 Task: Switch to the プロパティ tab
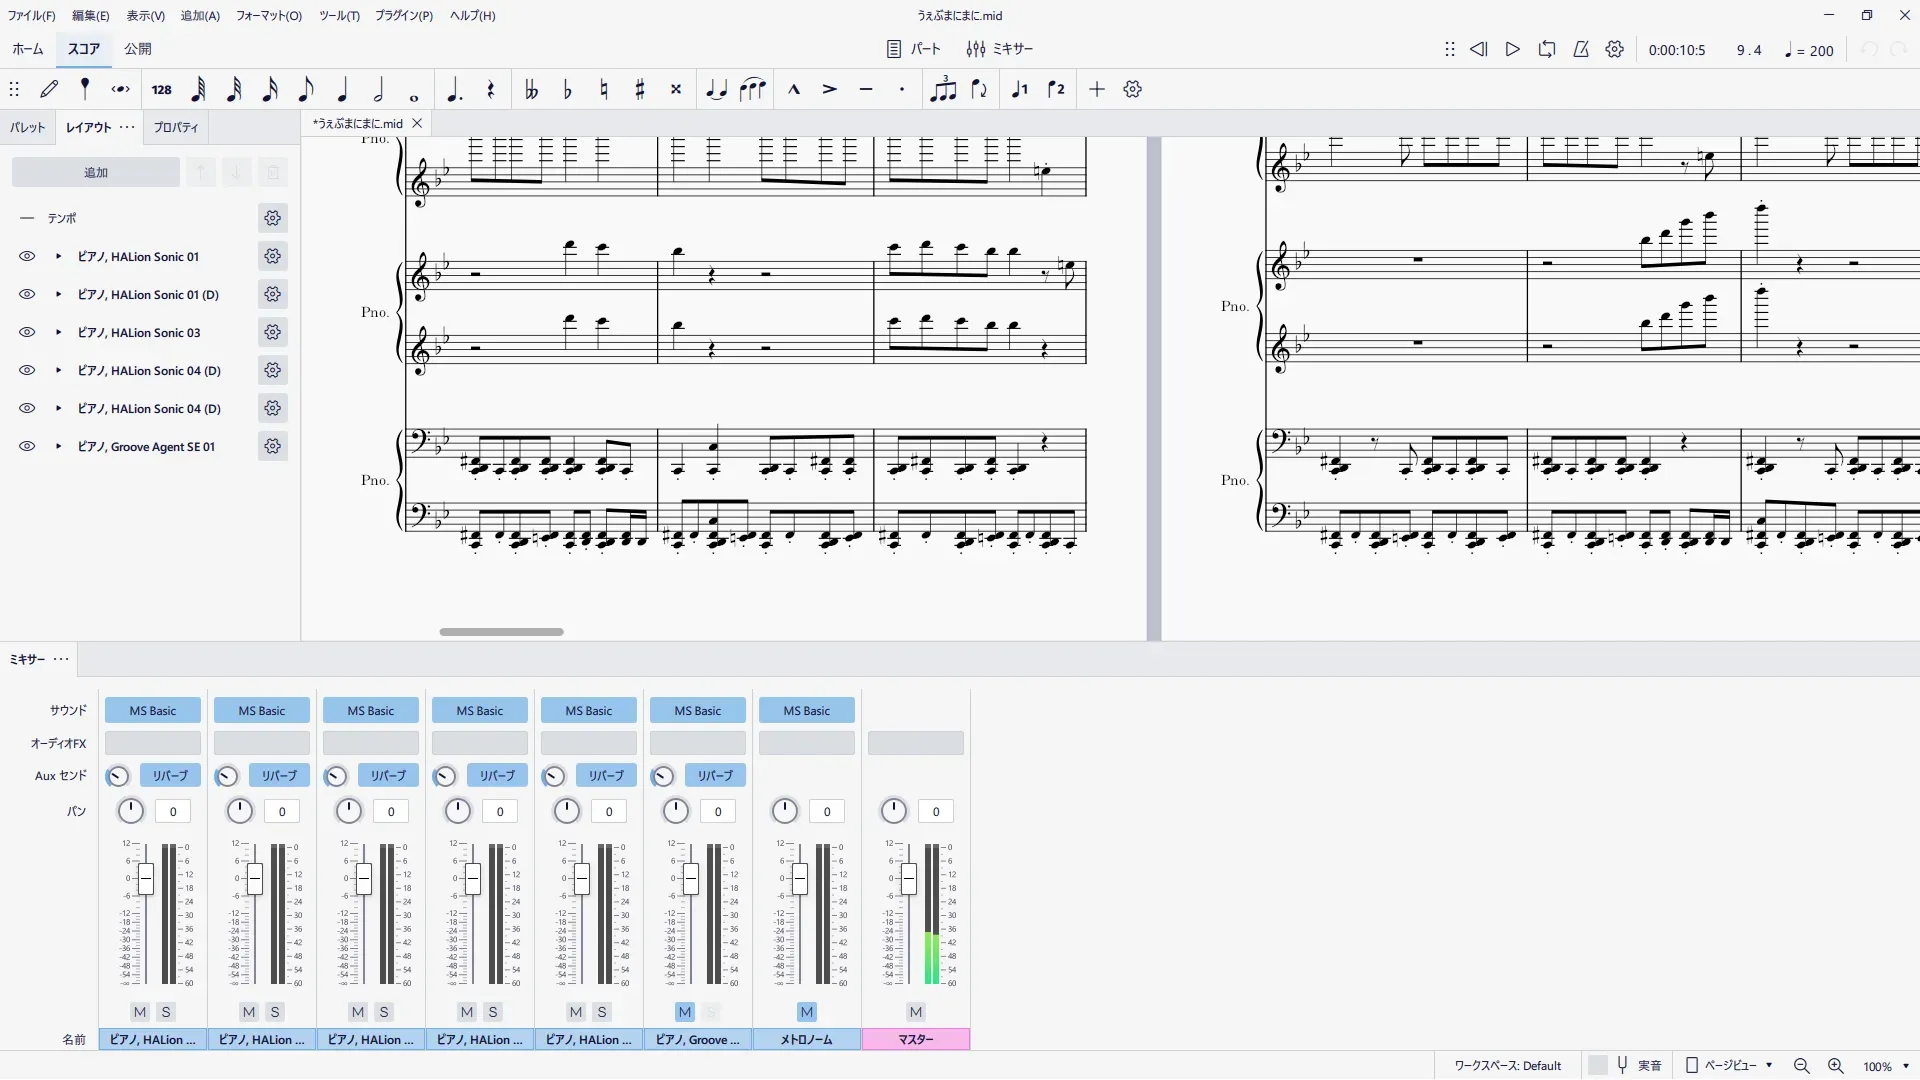point(175,127)
